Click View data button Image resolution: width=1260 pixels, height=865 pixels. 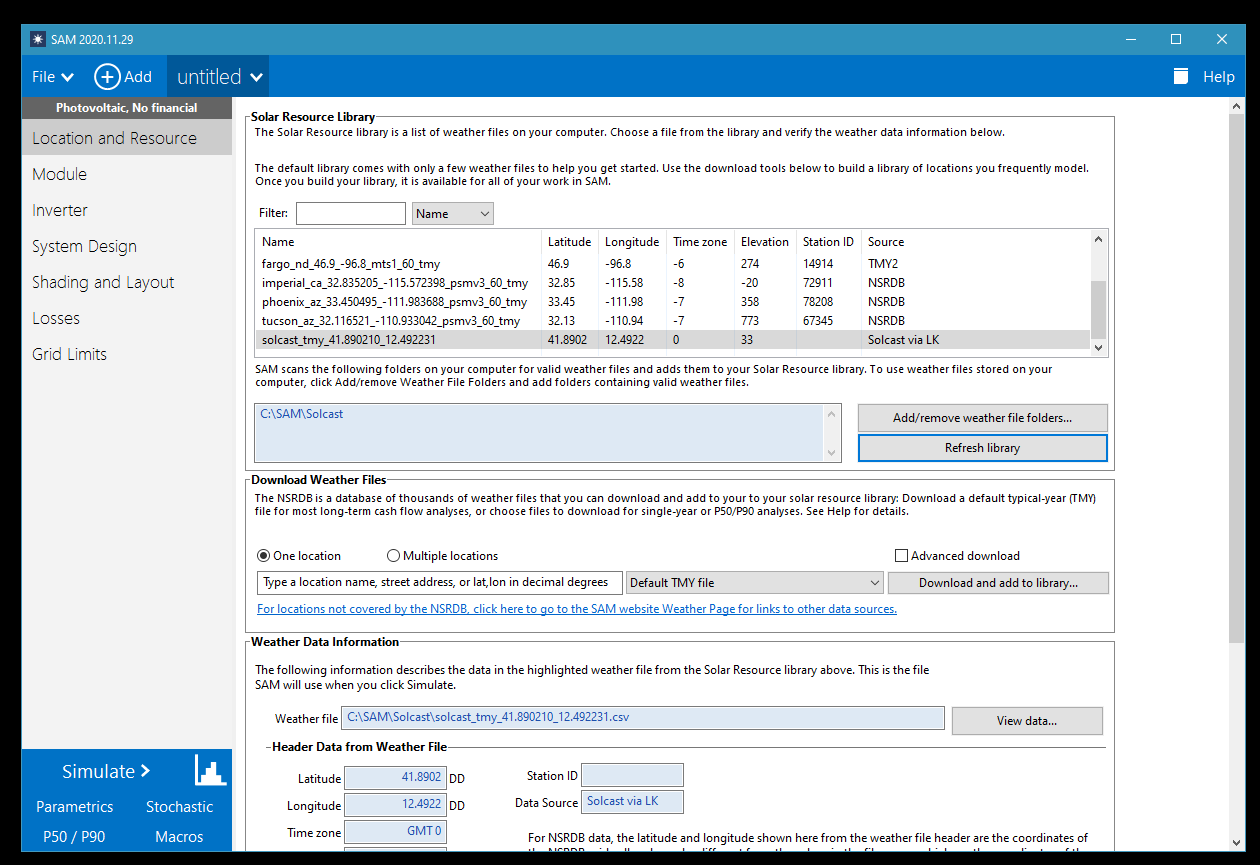[1027, 721]
